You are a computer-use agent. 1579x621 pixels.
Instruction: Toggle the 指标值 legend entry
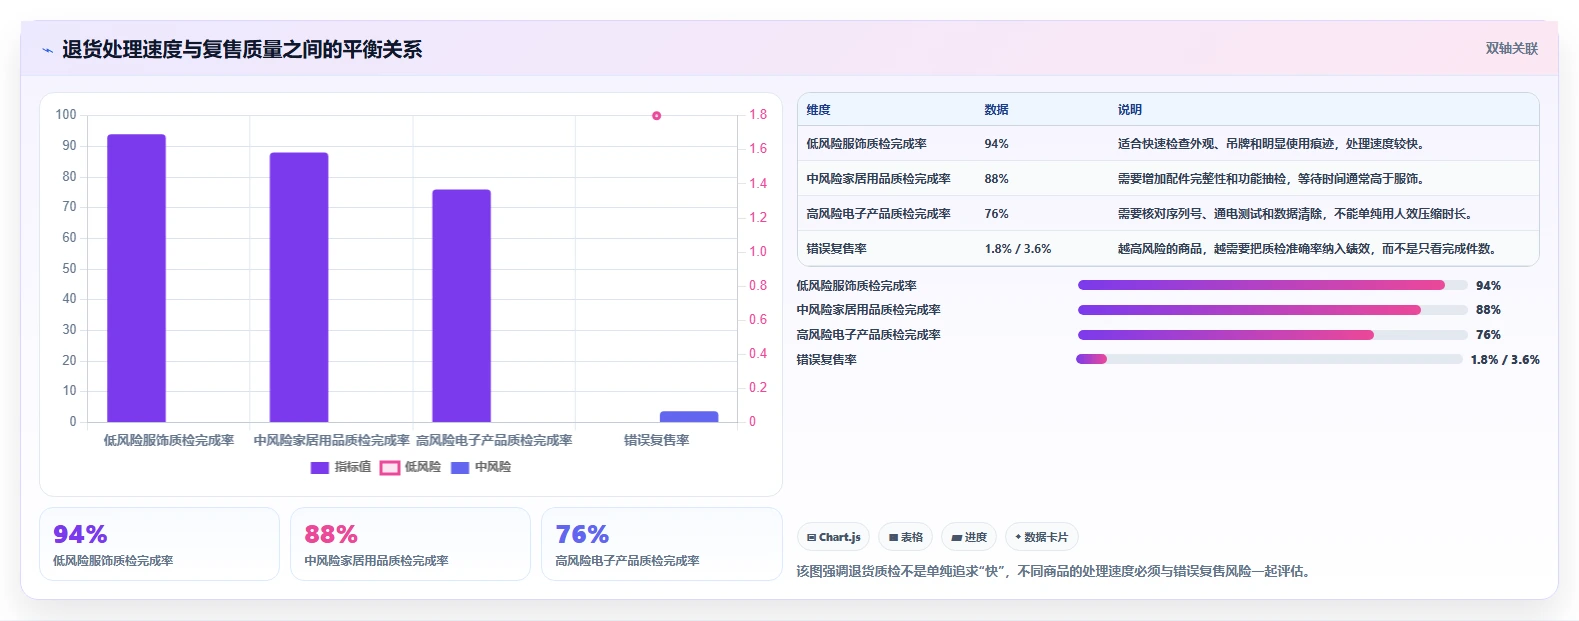341,467
